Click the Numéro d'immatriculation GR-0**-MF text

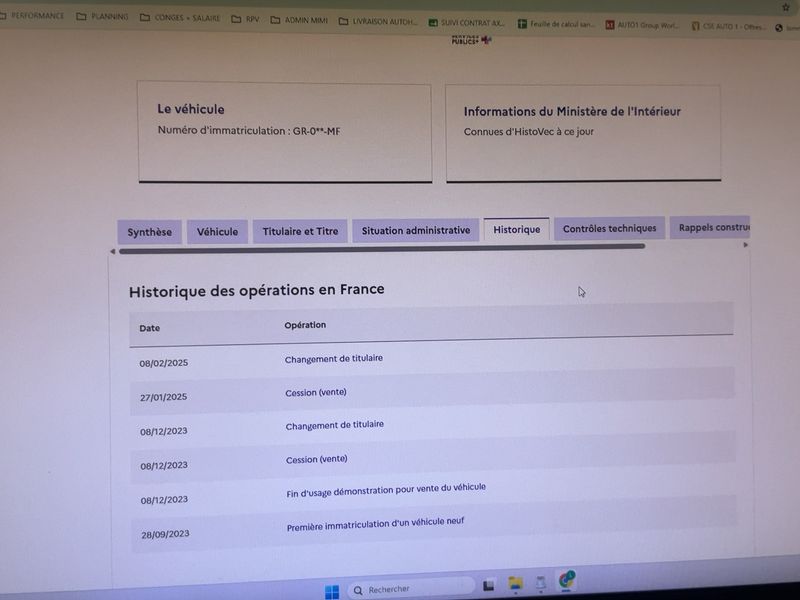pos(249,131)
